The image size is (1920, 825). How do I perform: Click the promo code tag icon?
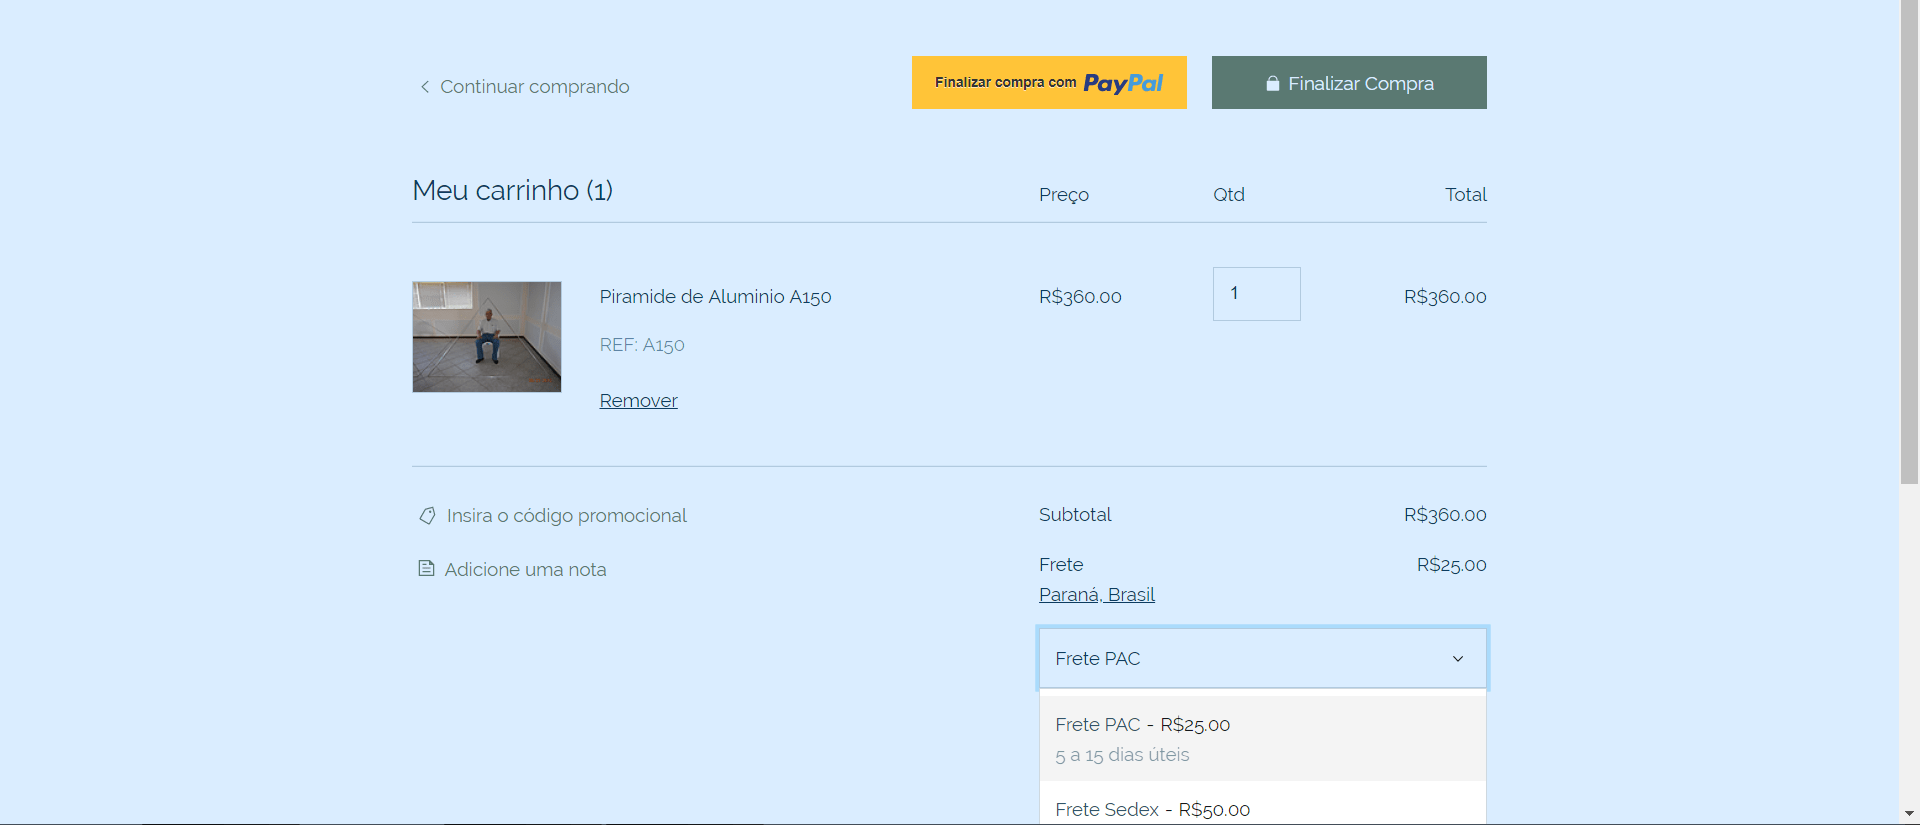point(427,516)
